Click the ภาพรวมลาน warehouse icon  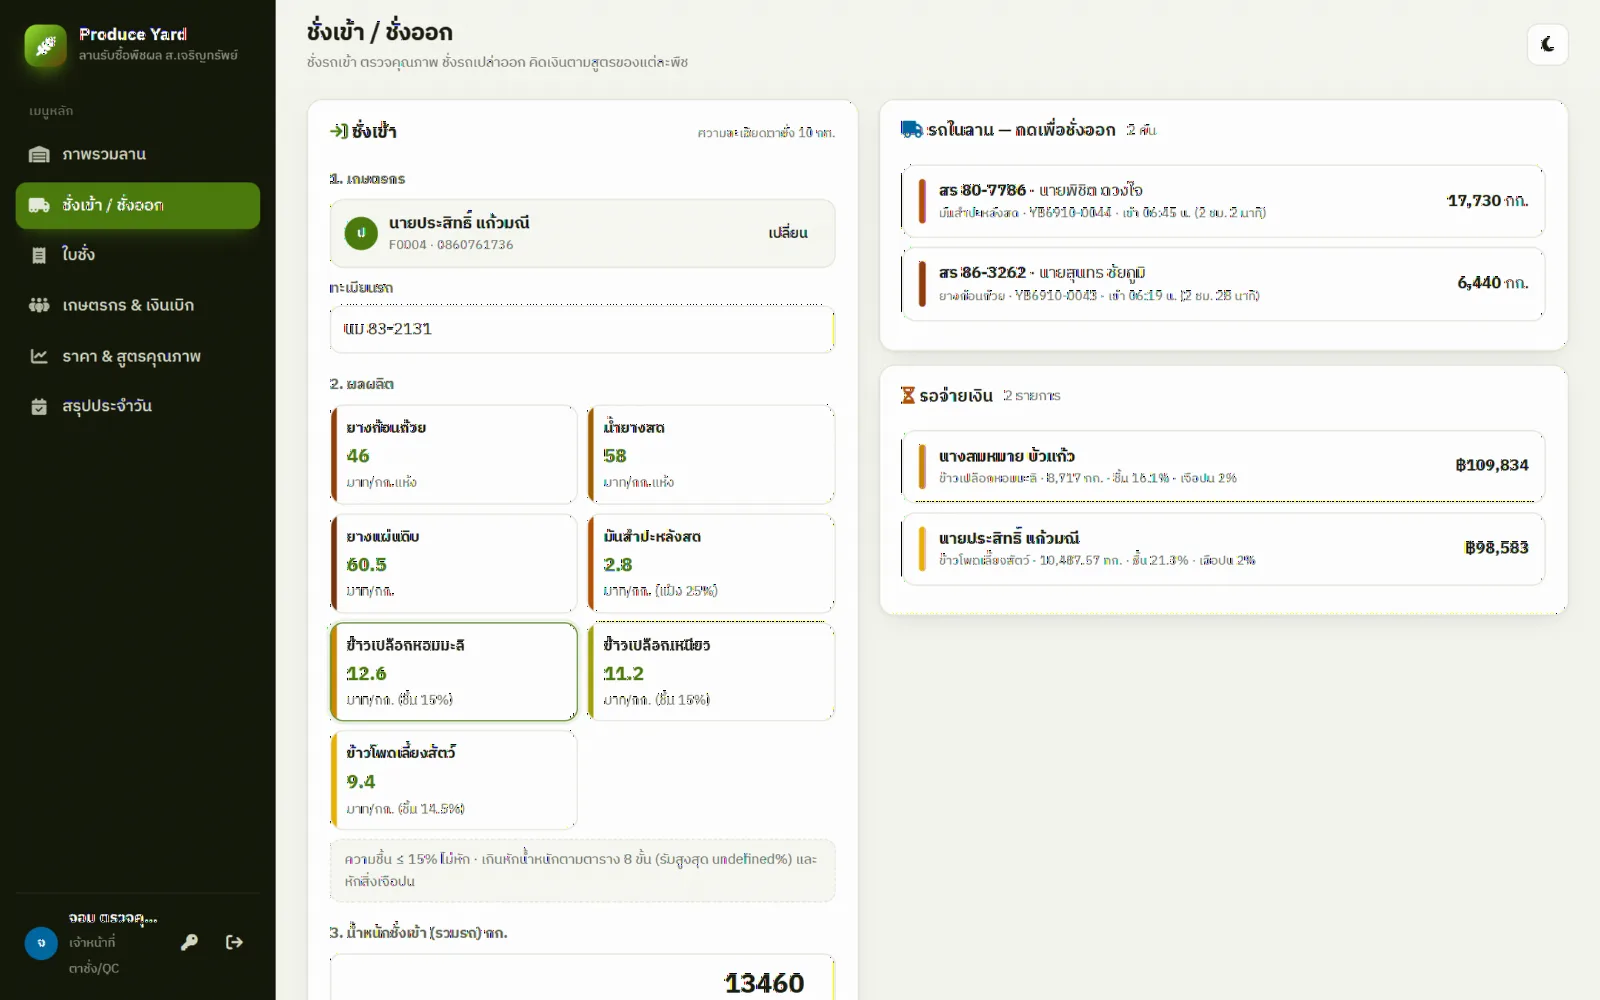39,154
